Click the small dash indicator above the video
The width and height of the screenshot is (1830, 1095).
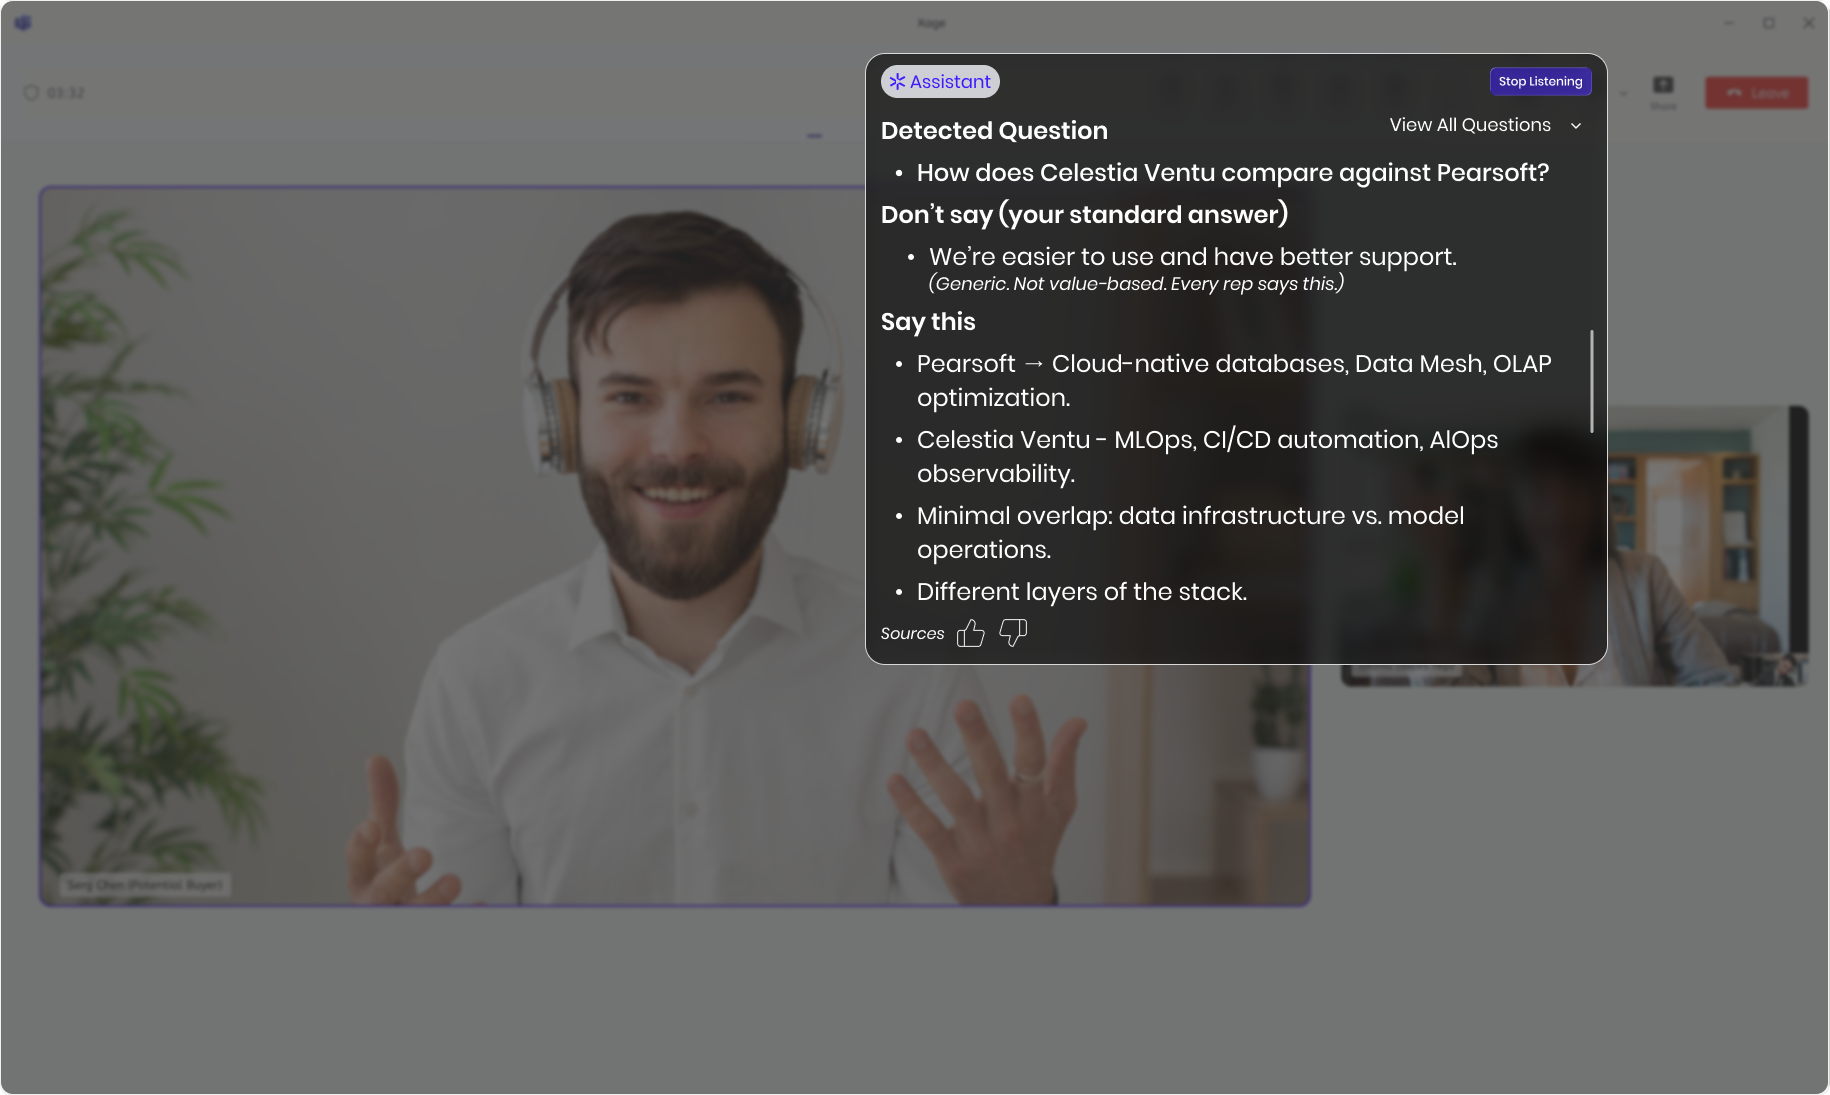tap(815, 136)
